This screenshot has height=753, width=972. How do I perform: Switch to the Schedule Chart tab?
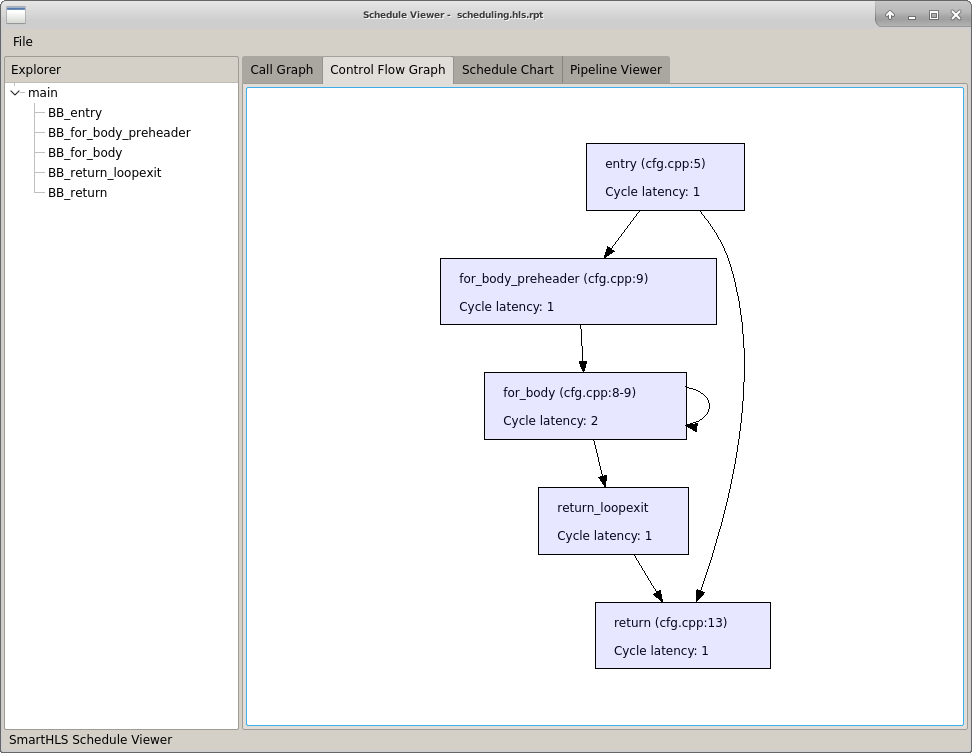(509, 69)
